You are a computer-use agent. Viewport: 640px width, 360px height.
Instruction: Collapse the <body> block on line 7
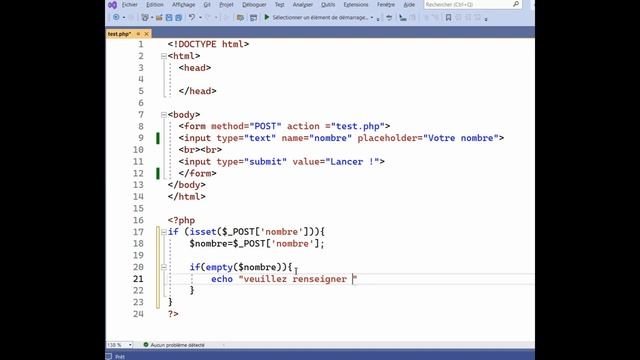[x=164, y=115]
